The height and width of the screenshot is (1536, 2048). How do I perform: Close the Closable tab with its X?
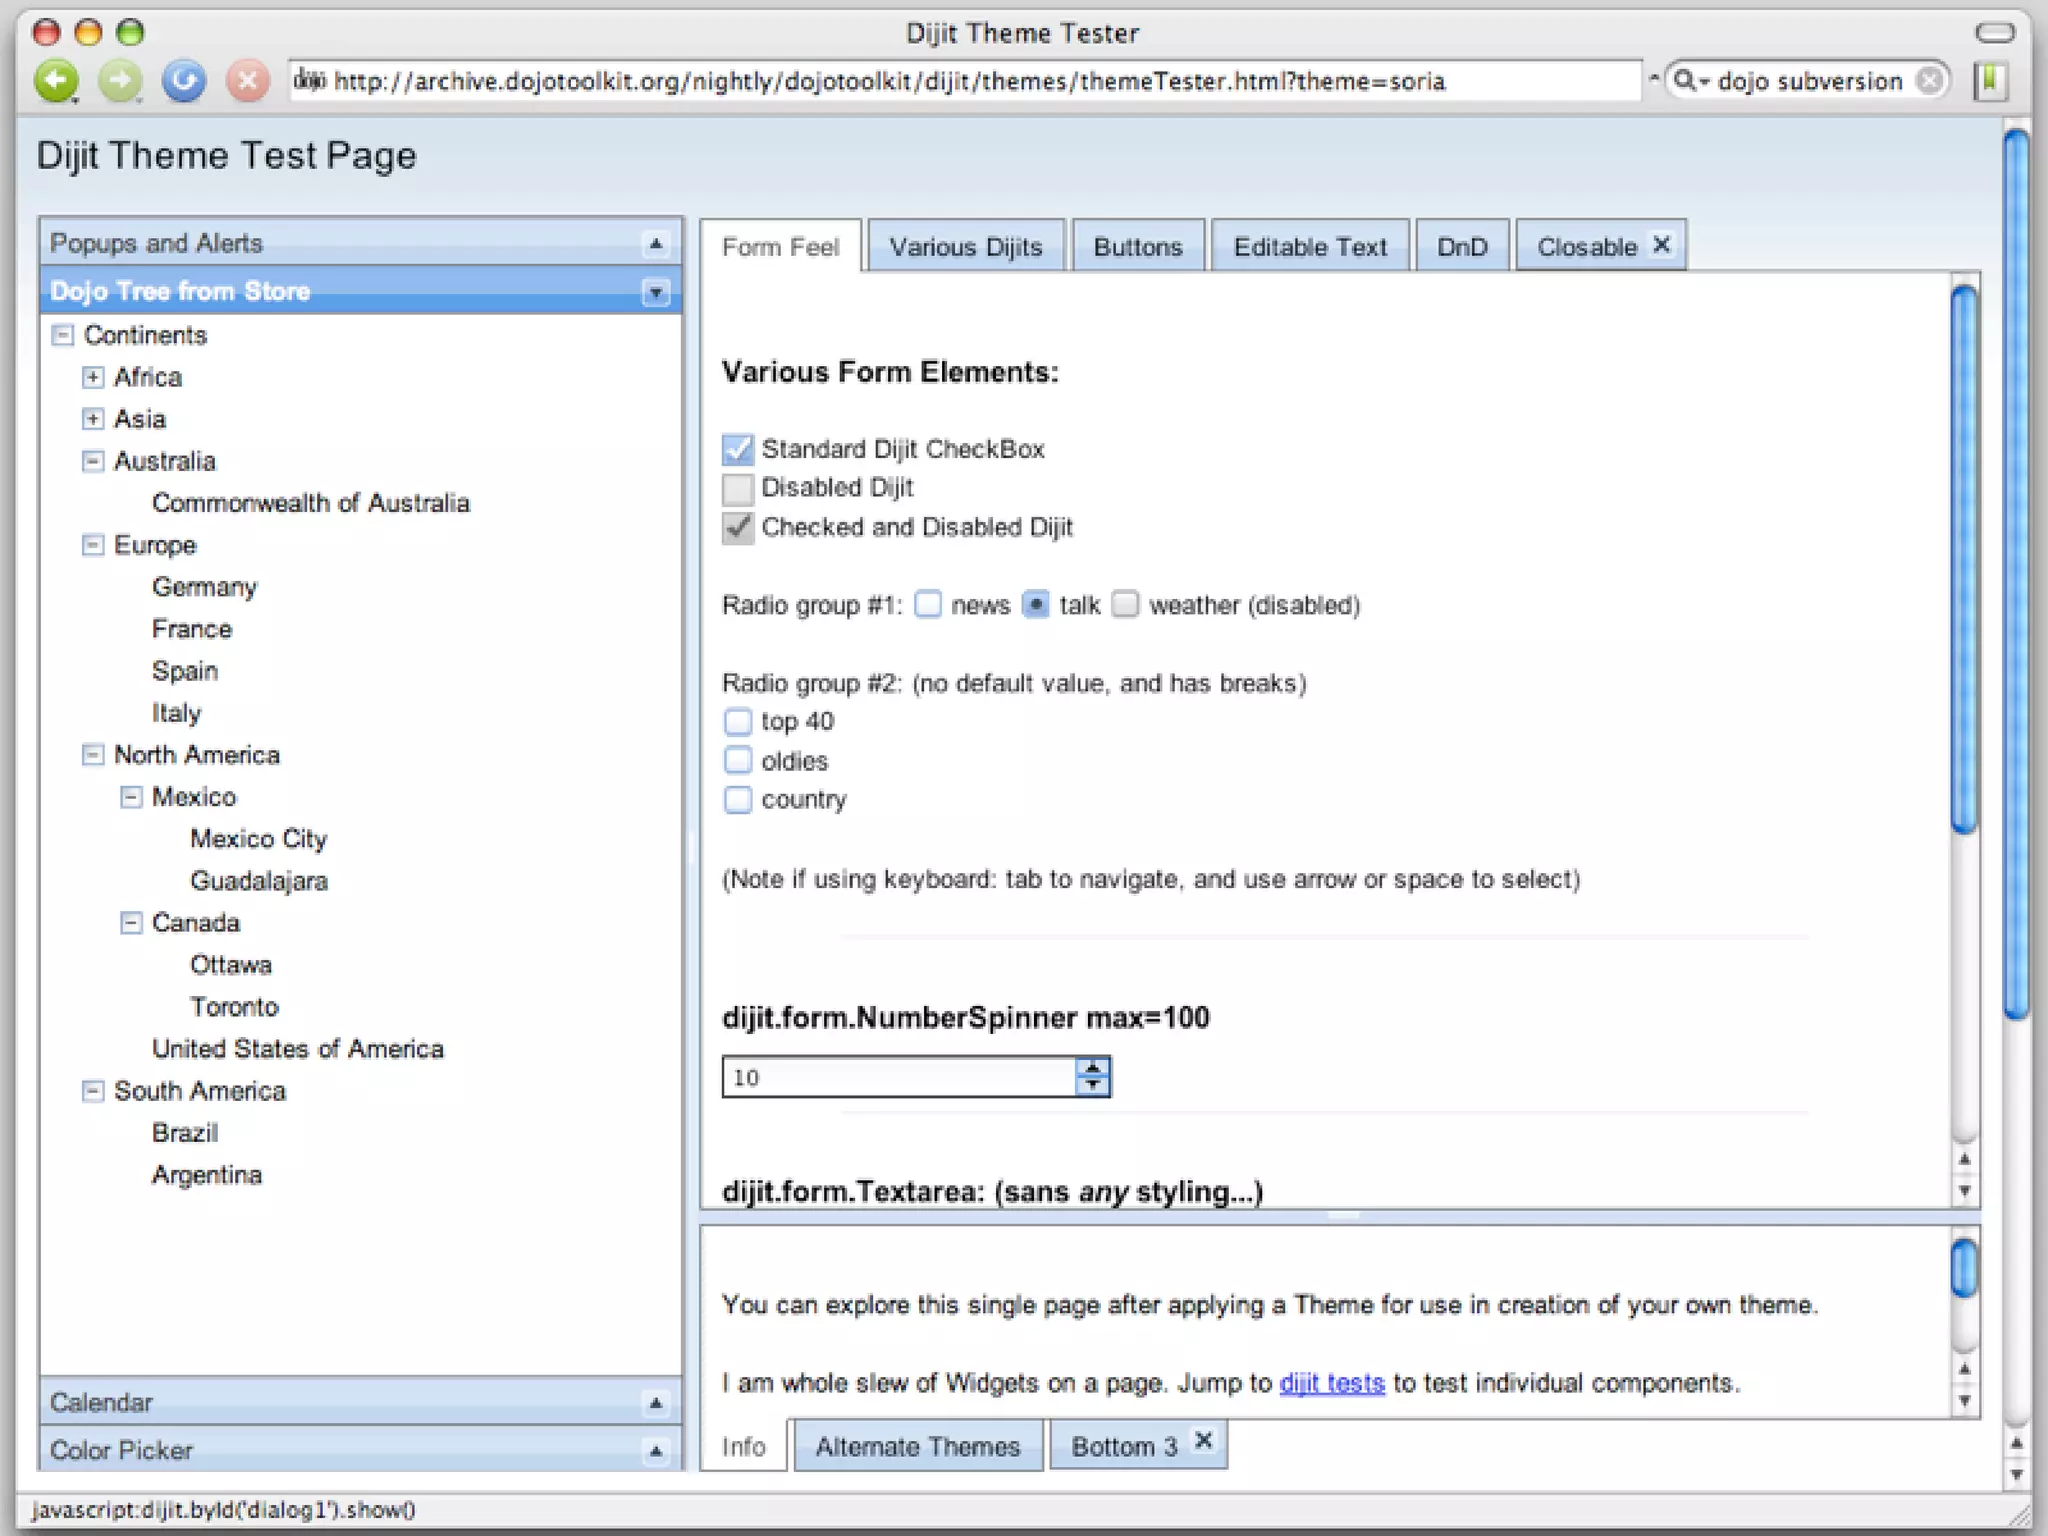click(1661, 245)
